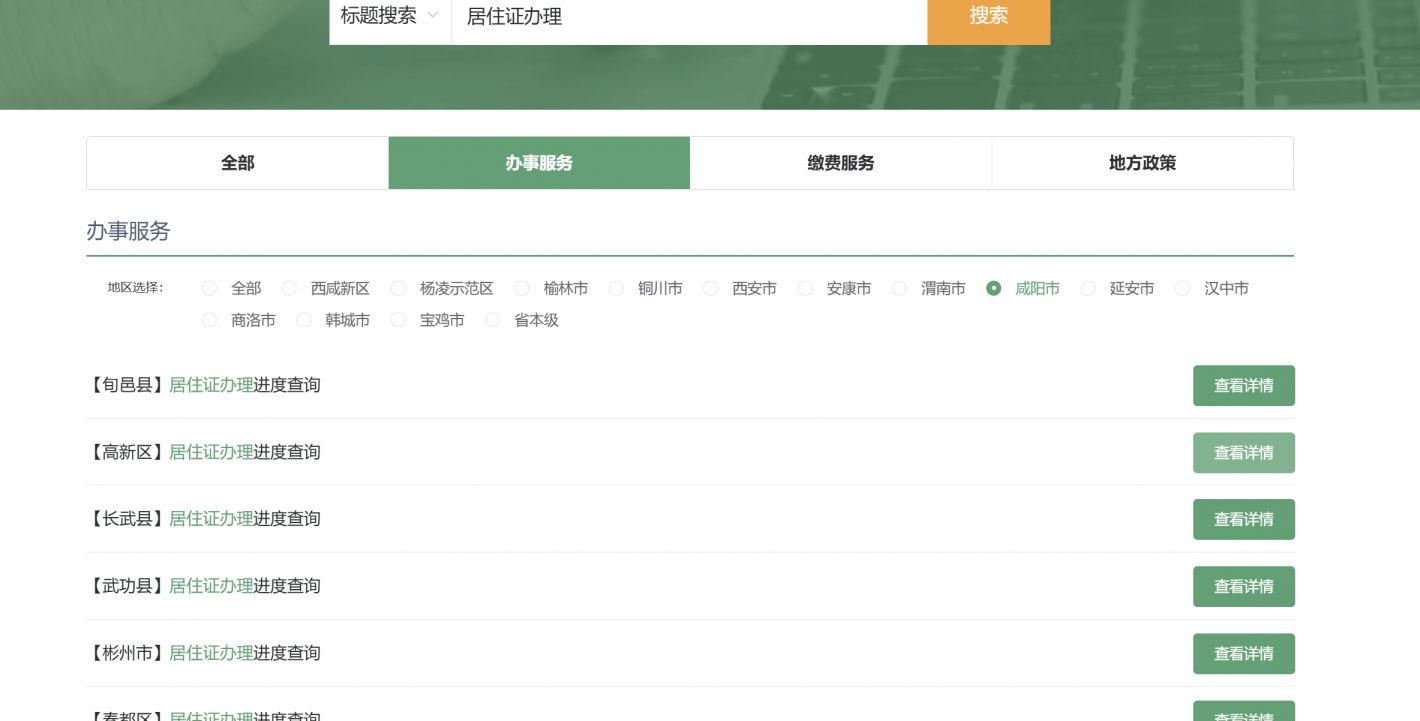Choose 咸阳市 region radio button

coord(993,289)
